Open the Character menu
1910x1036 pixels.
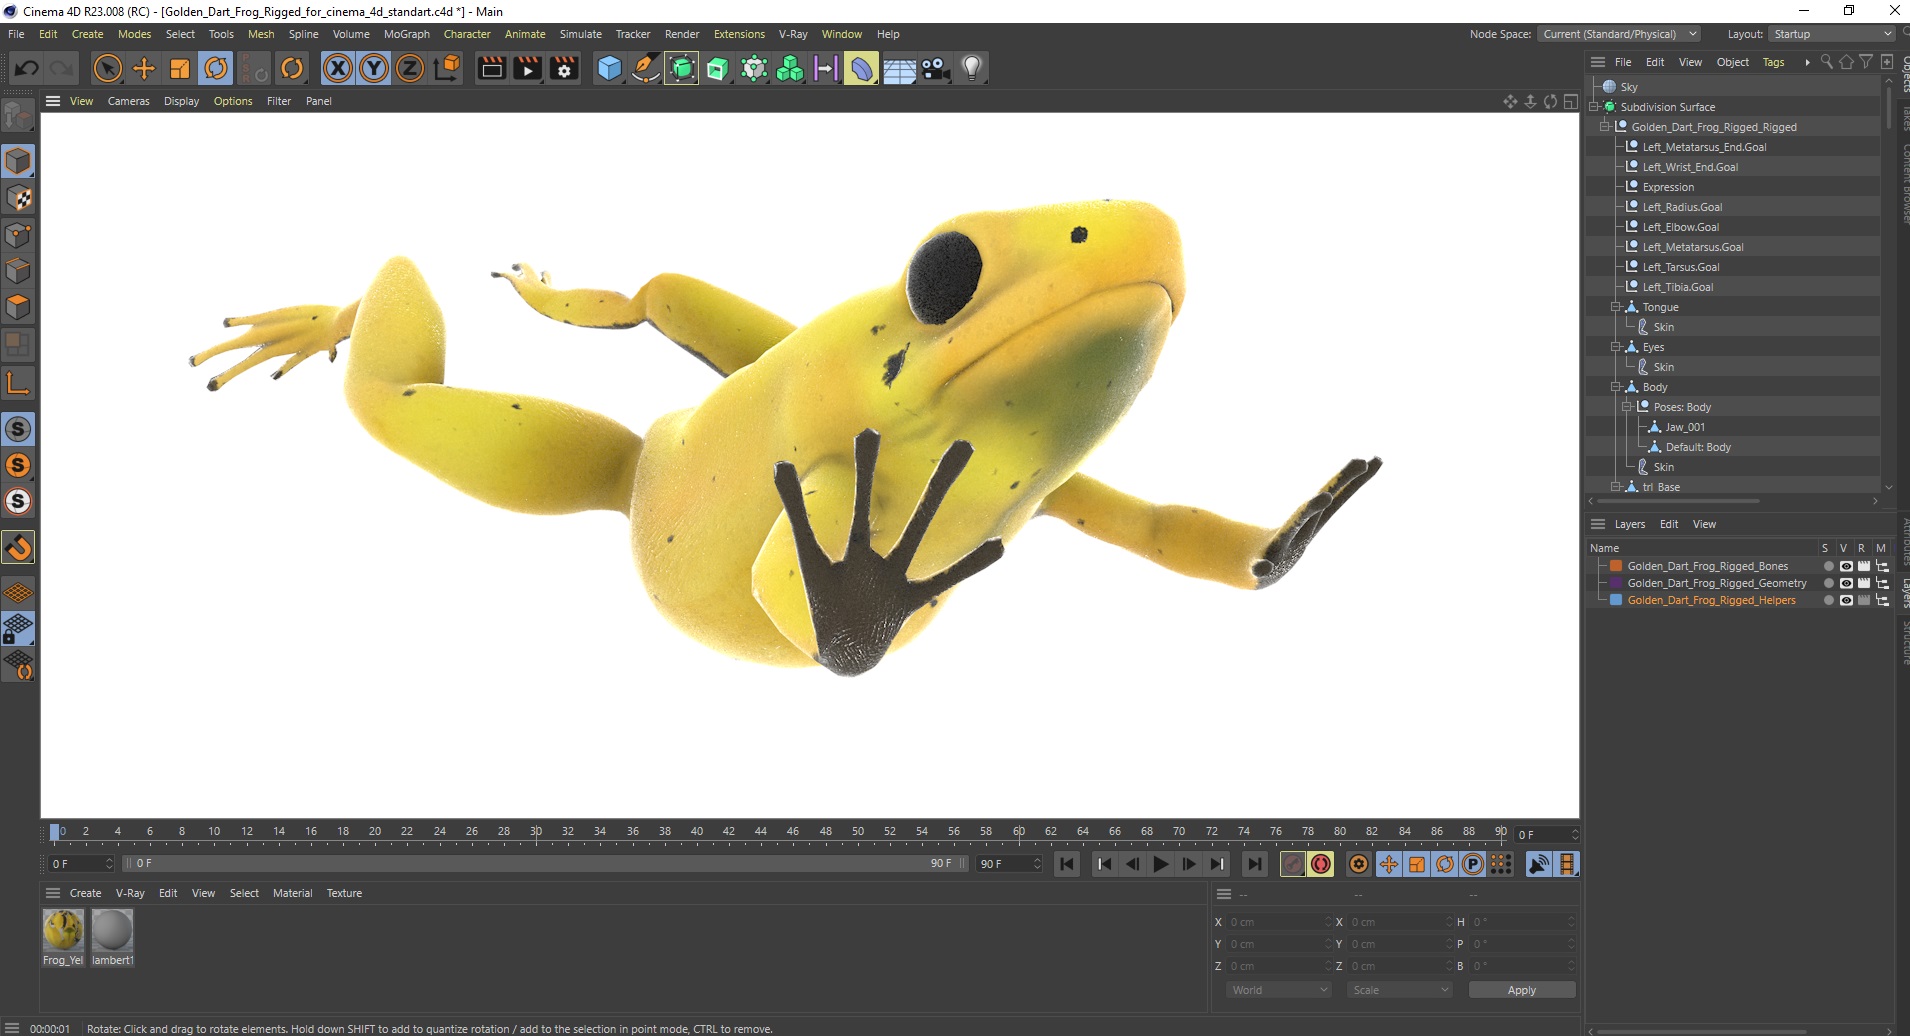click(467, 34)
